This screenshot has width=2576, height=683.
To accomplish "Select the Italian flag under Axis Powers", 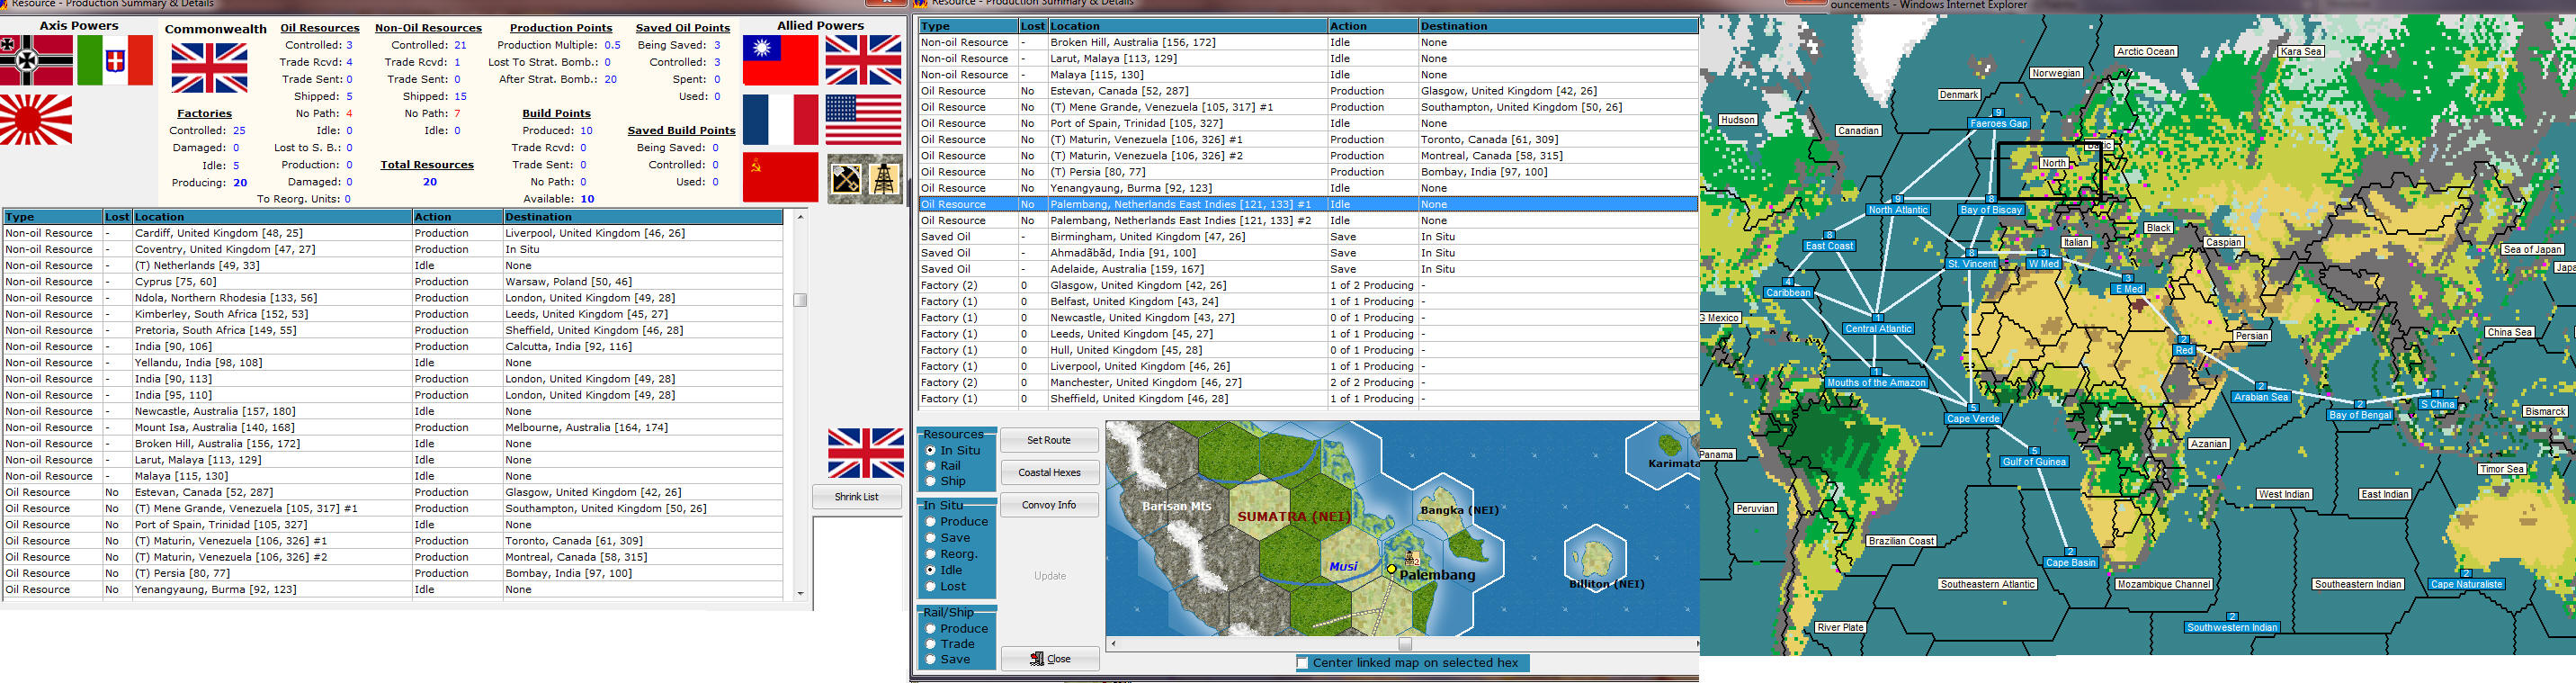I will point(115,60).
